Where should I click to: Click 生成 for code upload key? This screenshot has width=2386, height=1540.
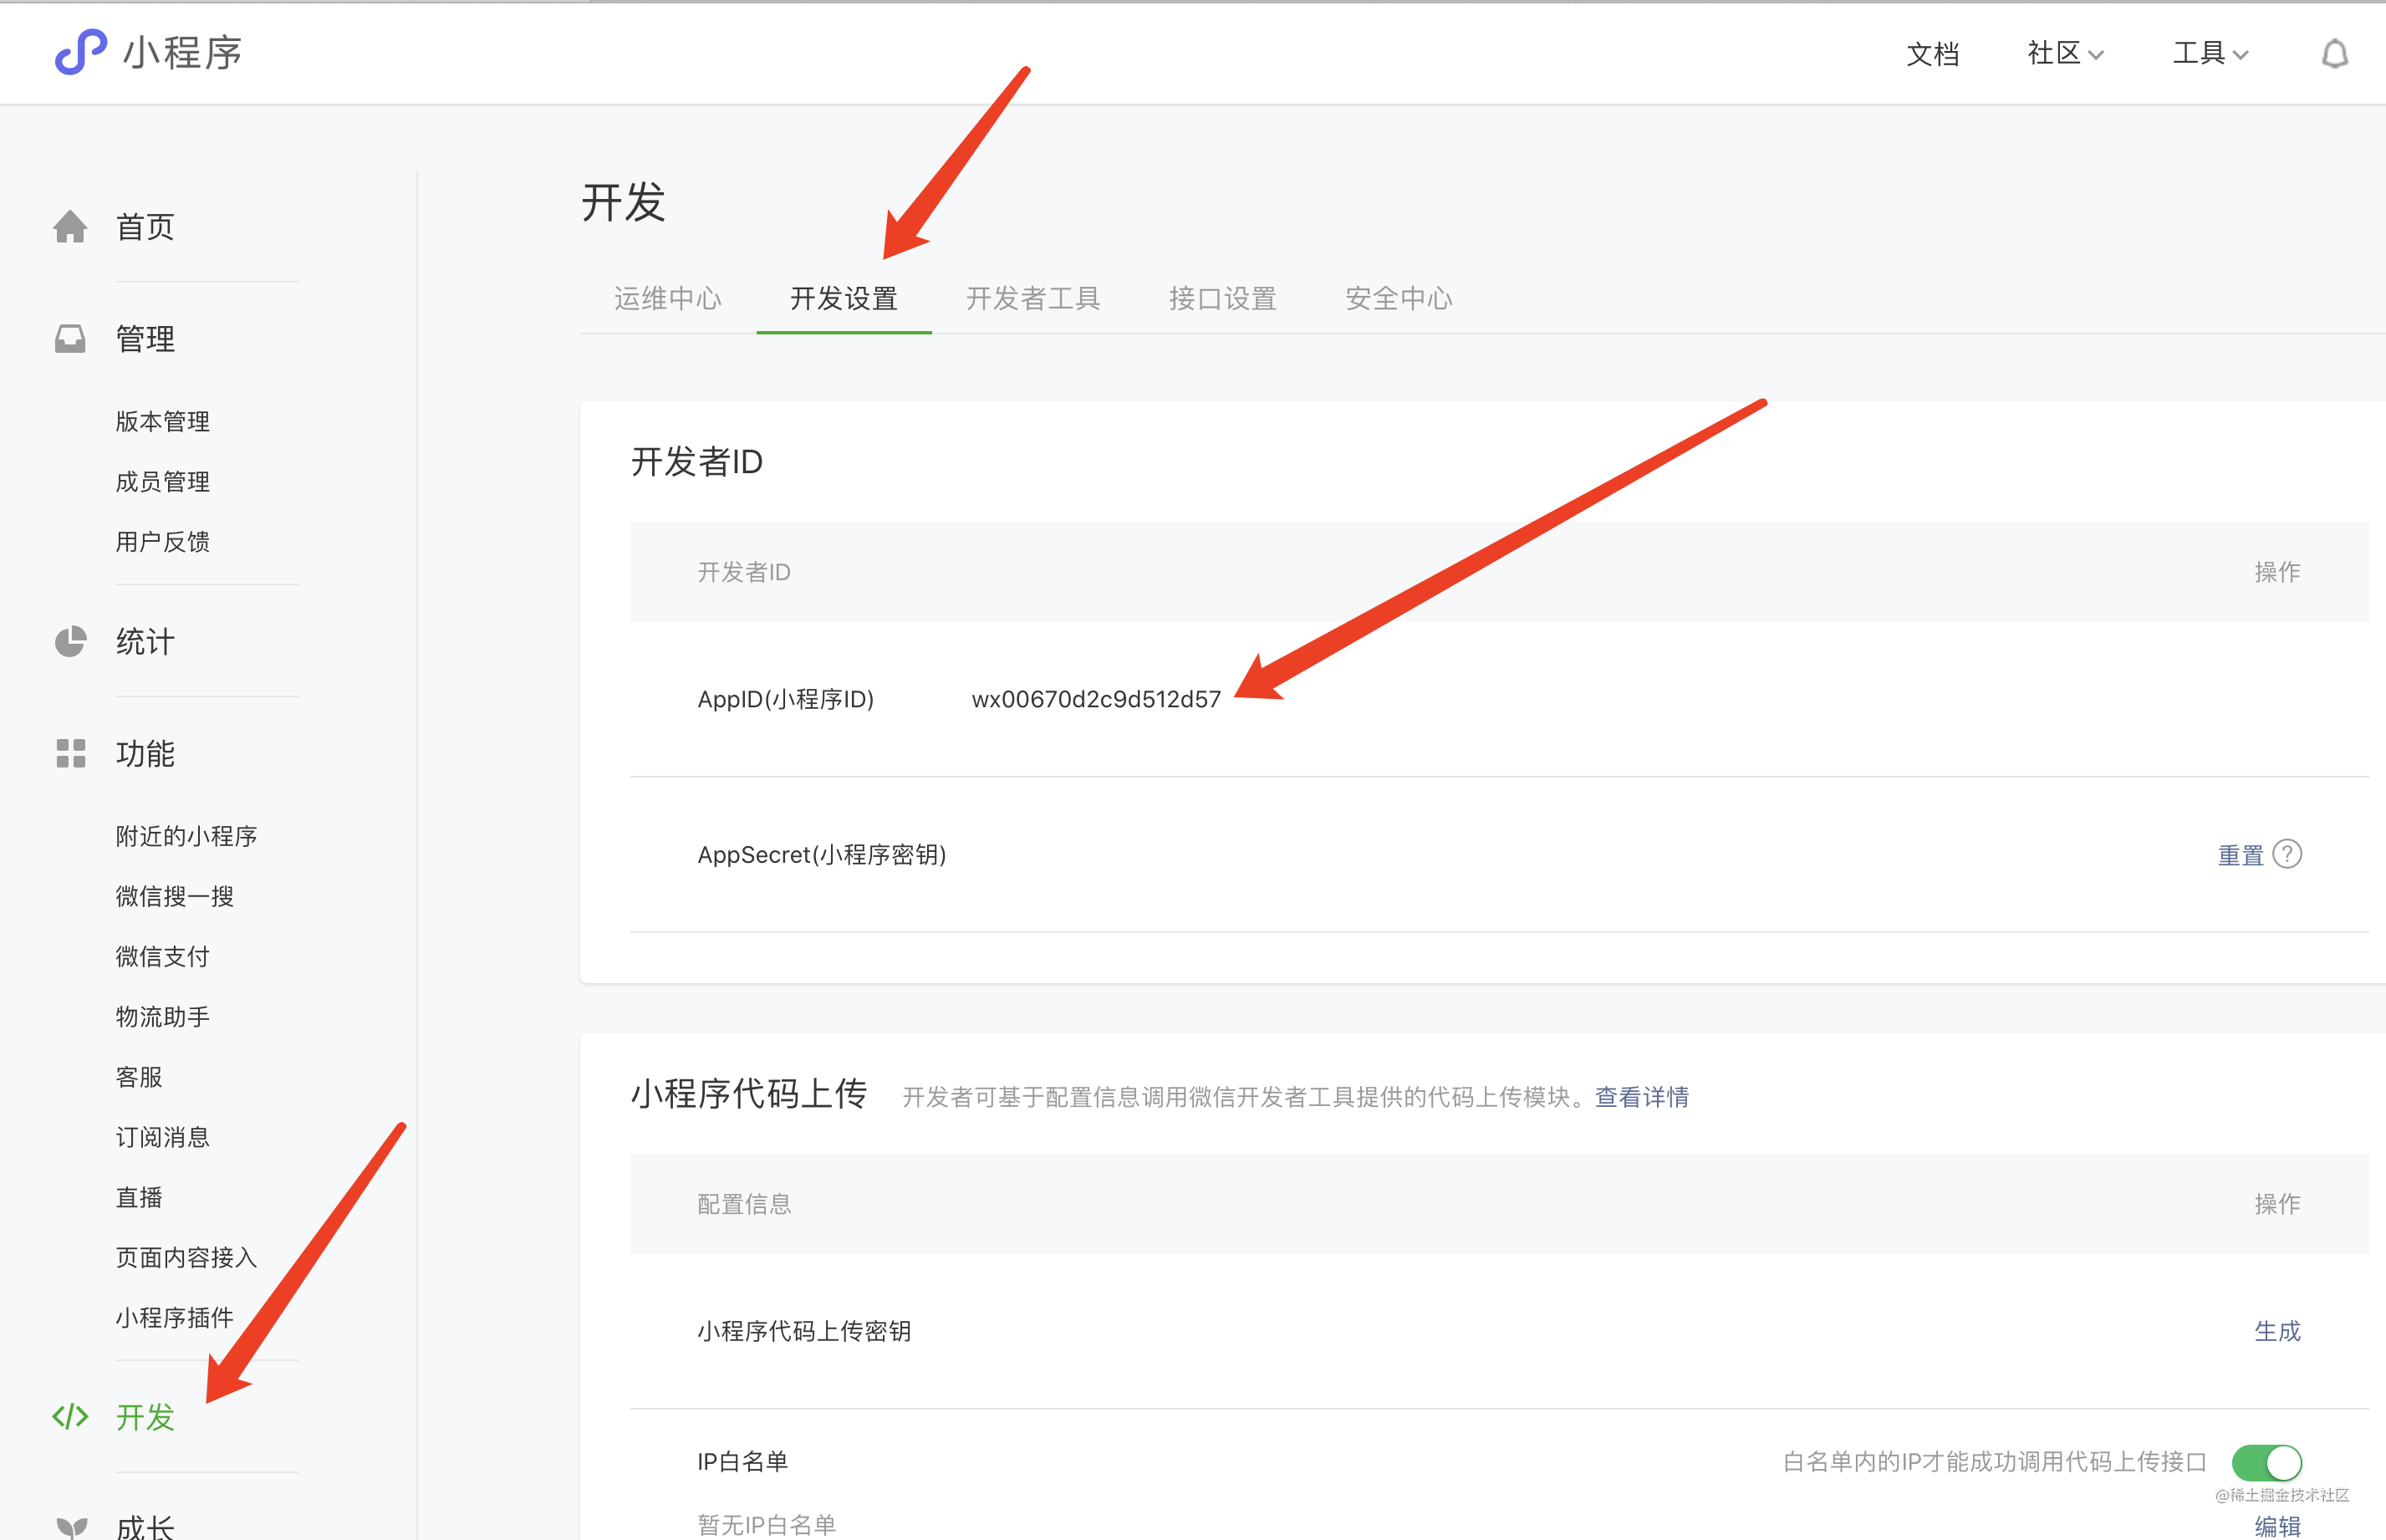(2277, 1331)
